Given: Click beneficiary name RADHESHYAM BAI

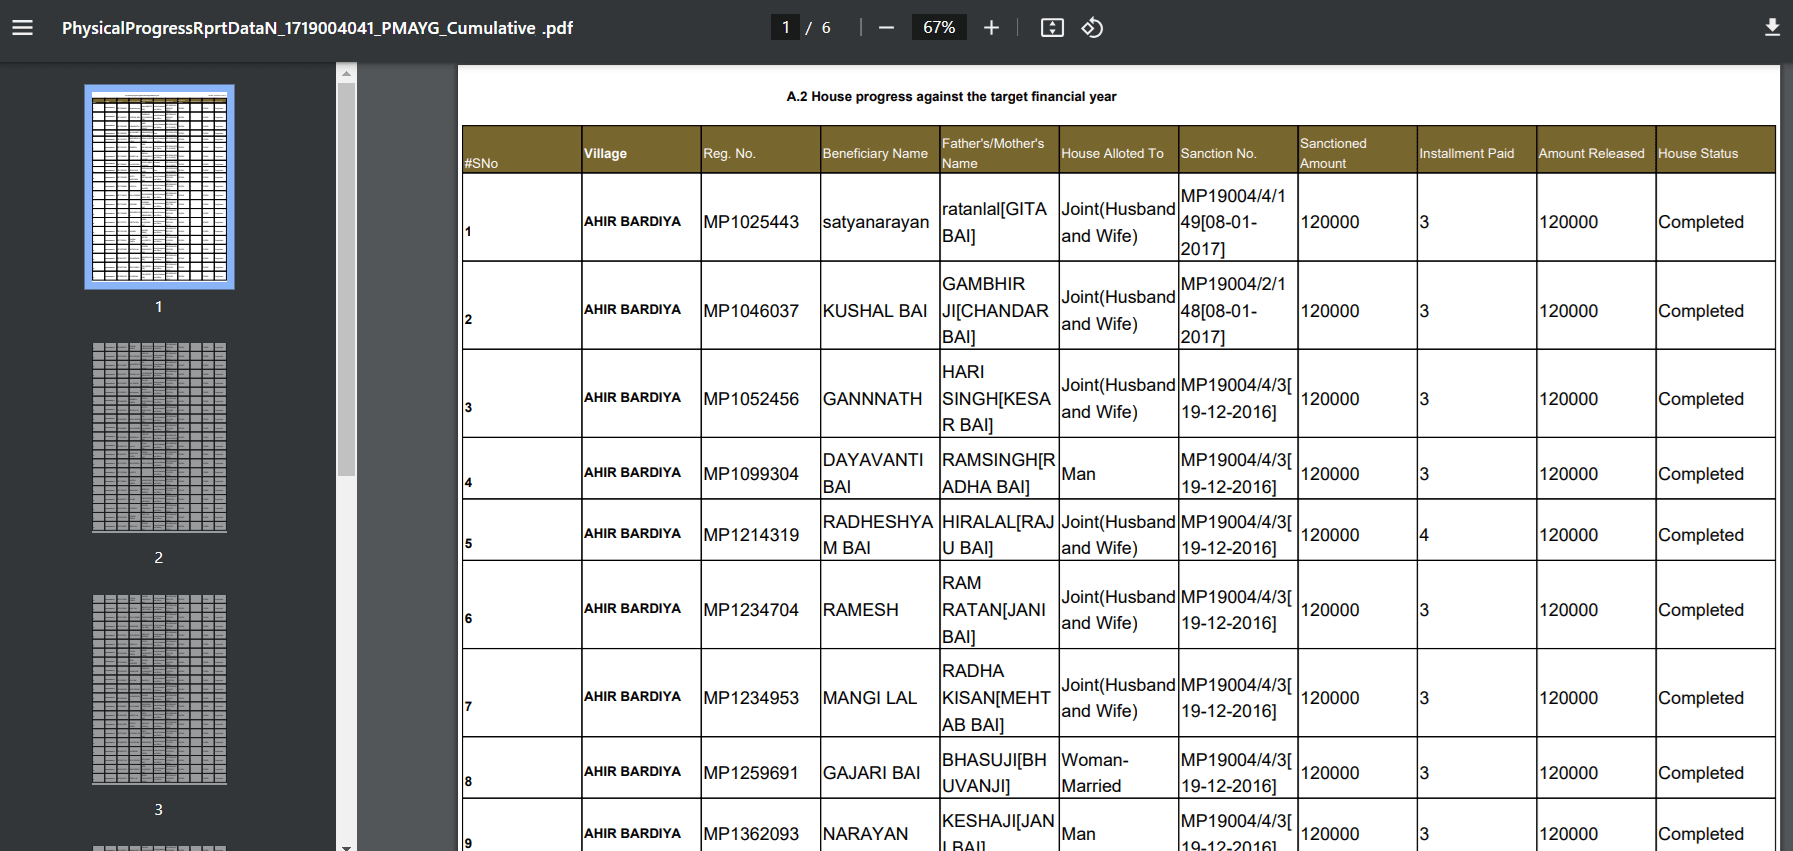Looking at the screenshot, I should (878, 535).
